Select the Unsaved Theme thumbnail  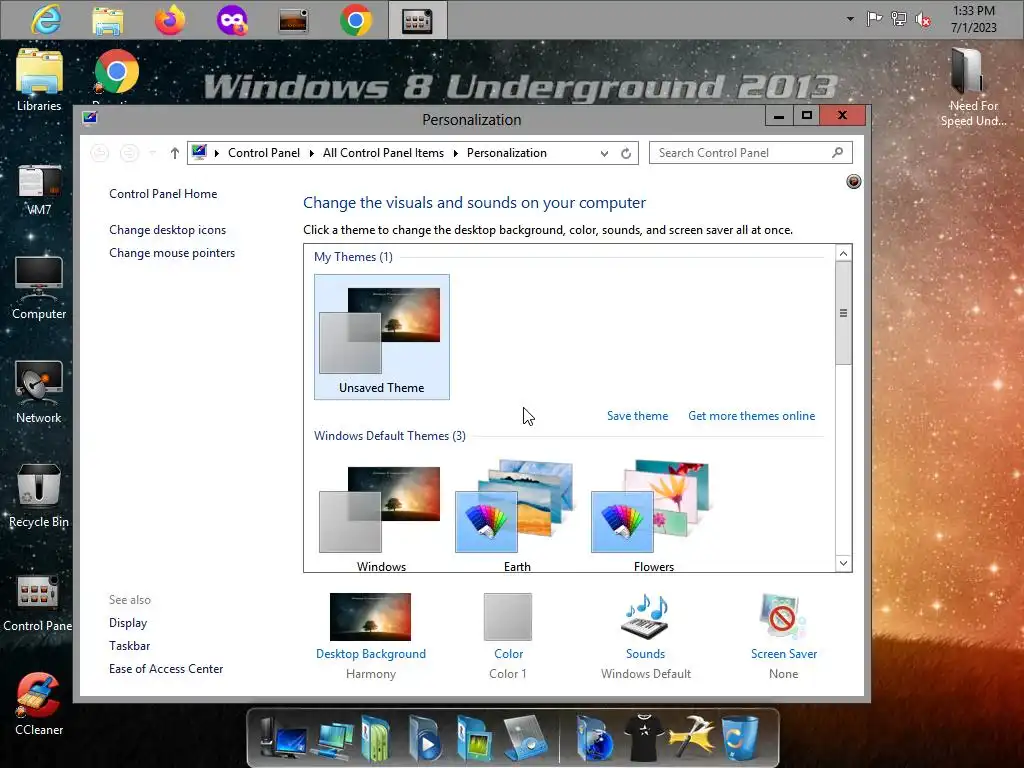[x=382, y=337]
